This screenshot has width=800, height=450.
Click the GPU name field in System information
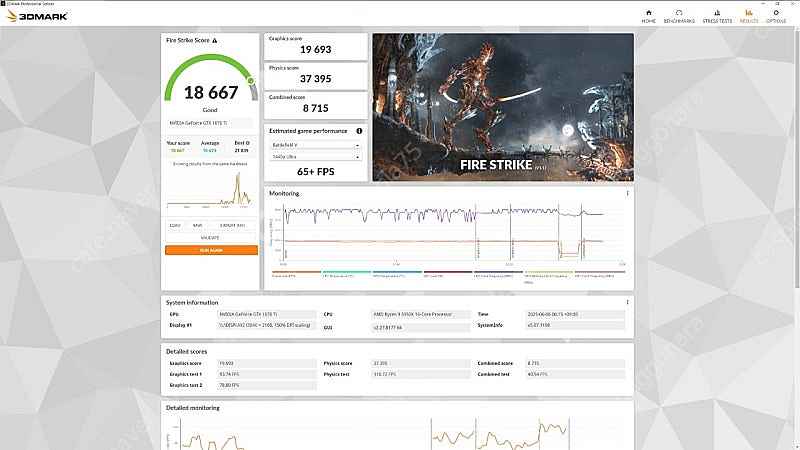(266, 314)
